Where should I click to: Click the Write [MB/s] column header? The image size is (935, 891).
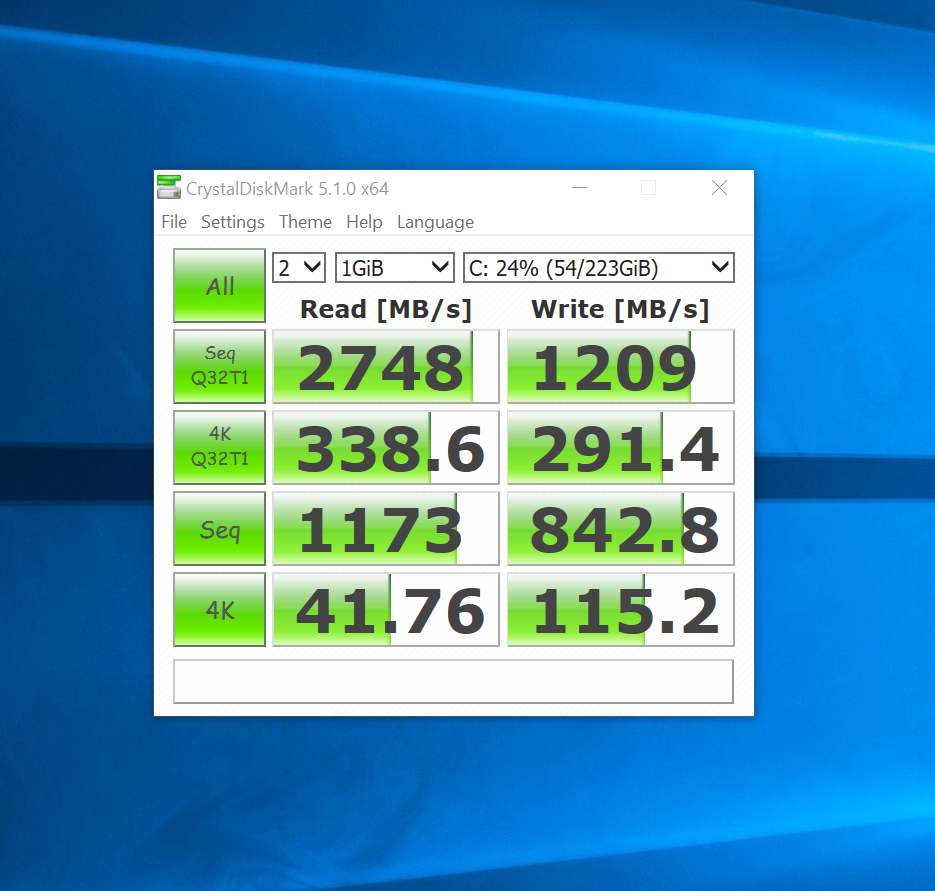(x=620, y=310)
